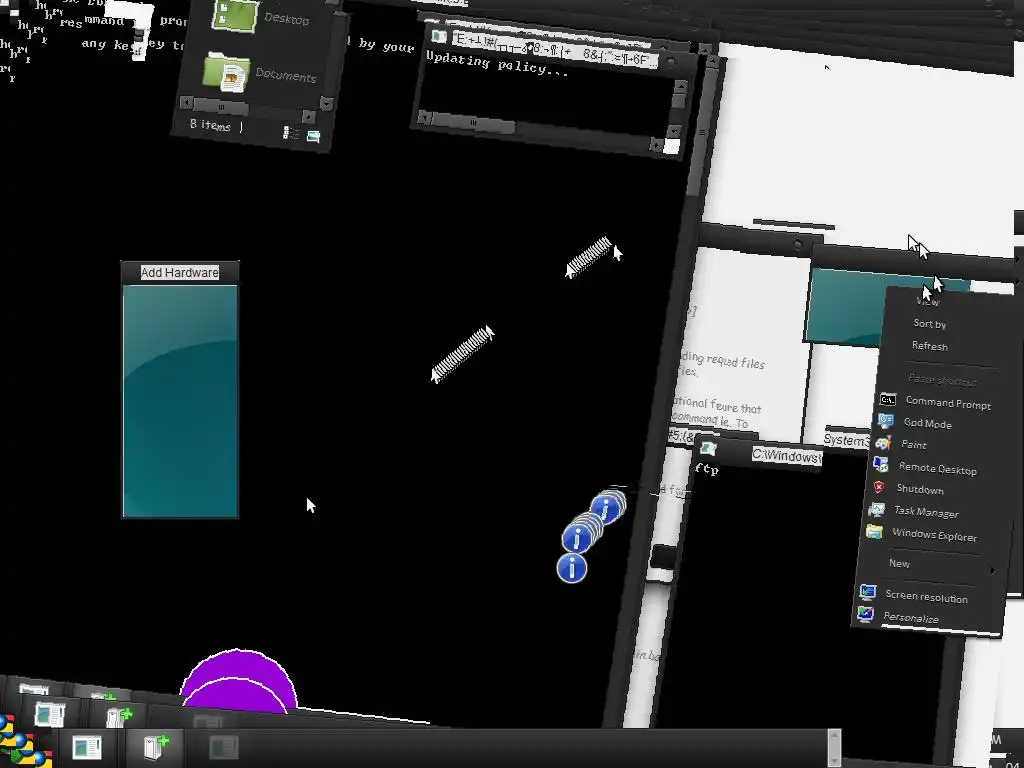Click the ftp prompt text

coord(707,469)
